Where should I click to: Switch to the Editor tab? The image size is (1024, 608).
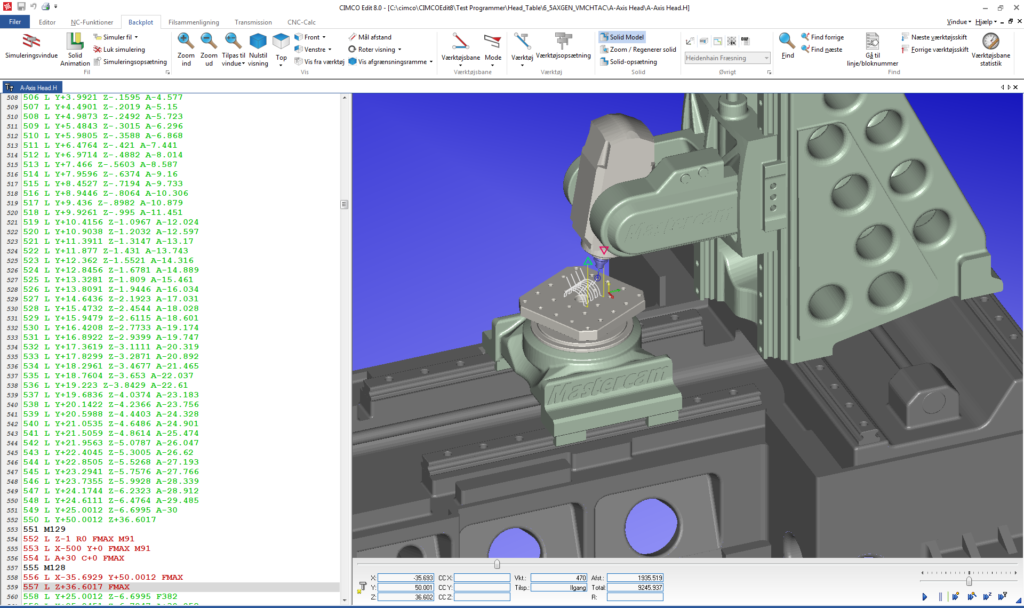coord(47,22)
